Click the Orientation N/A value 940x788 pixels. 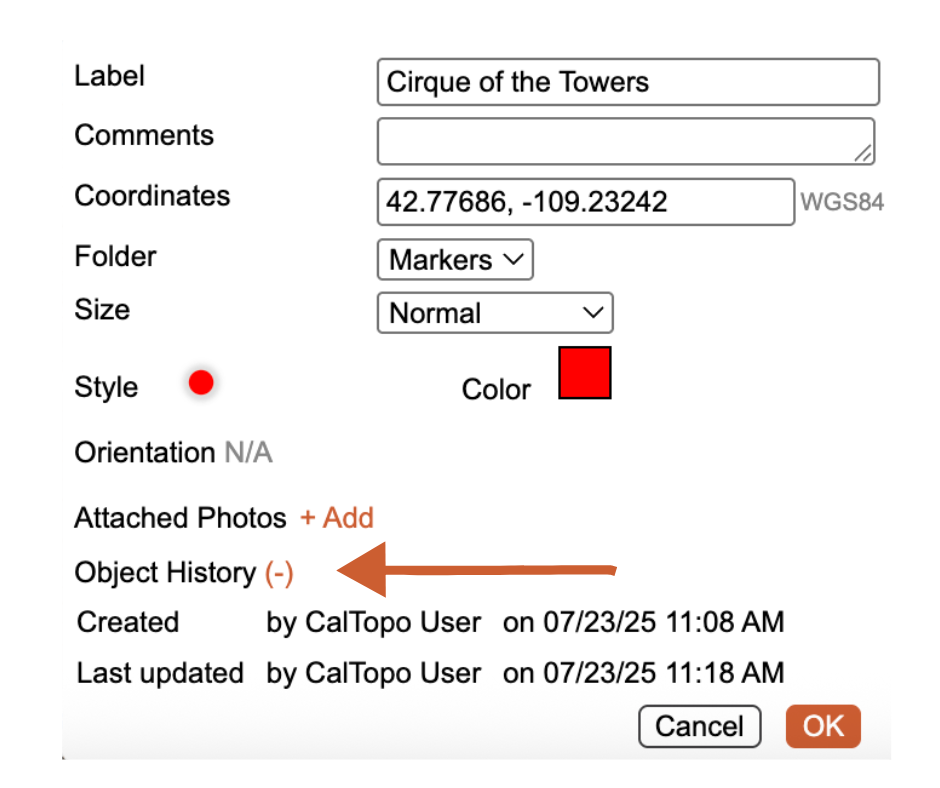click(x=248, y=453)
